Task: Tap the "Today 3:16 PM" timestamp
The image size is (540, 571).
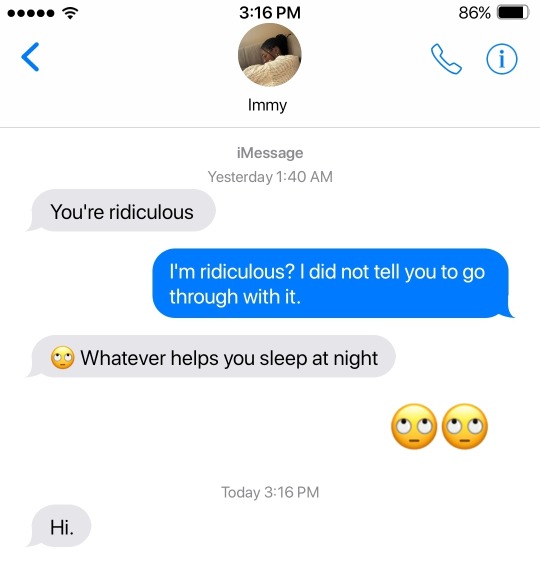Action: click(x=270, y=492)
